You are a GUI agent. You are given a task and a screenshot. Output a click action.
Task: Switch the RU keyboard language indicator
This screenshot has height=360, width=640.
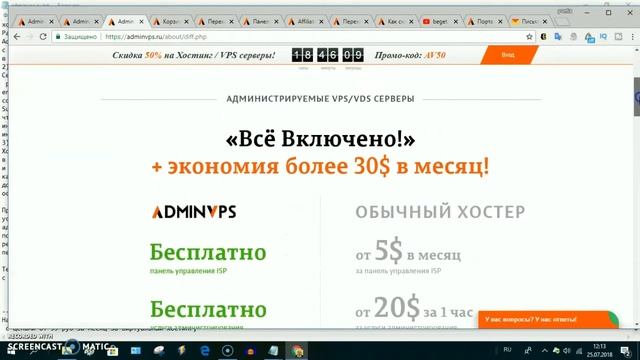507,350
